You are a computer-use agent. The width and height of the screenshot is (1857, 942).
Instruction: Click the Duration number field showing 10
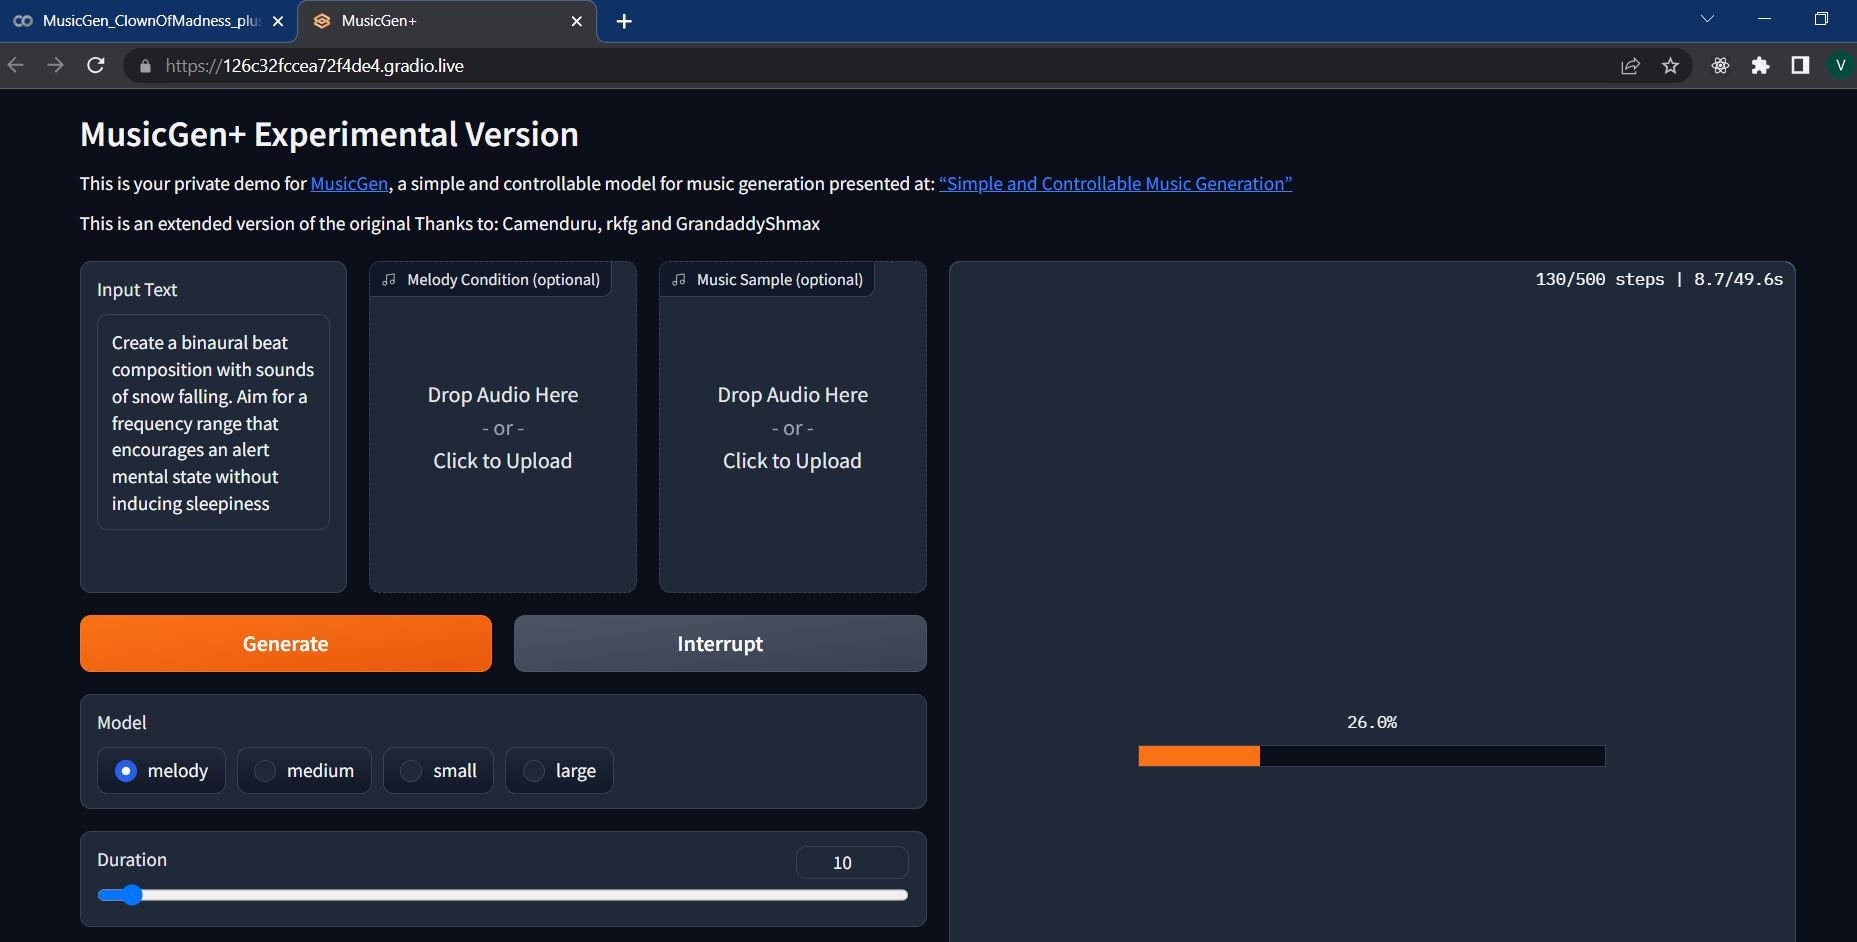point(852,862)
